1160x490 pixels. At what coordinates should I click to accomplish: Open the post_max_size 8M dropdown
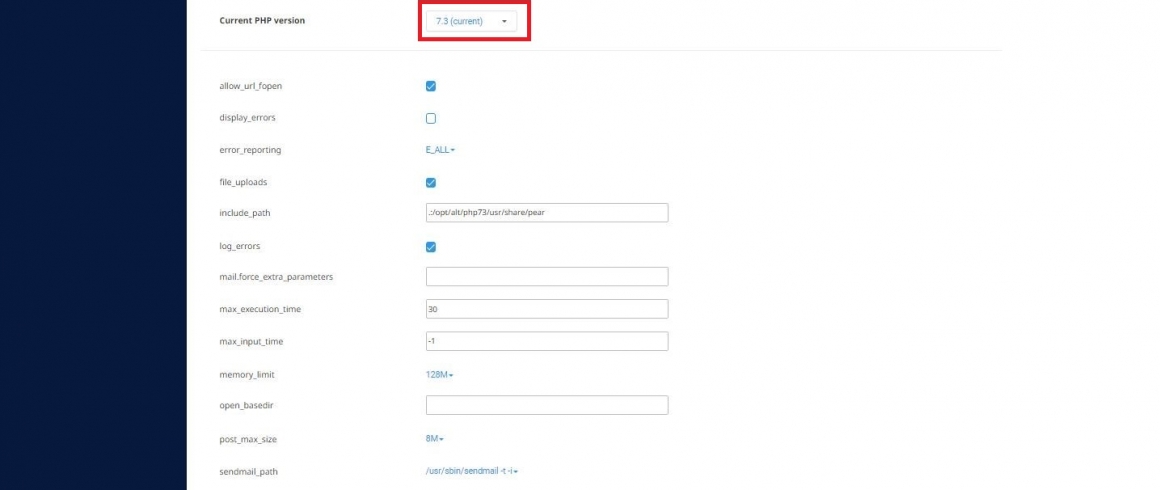point(435,439)
